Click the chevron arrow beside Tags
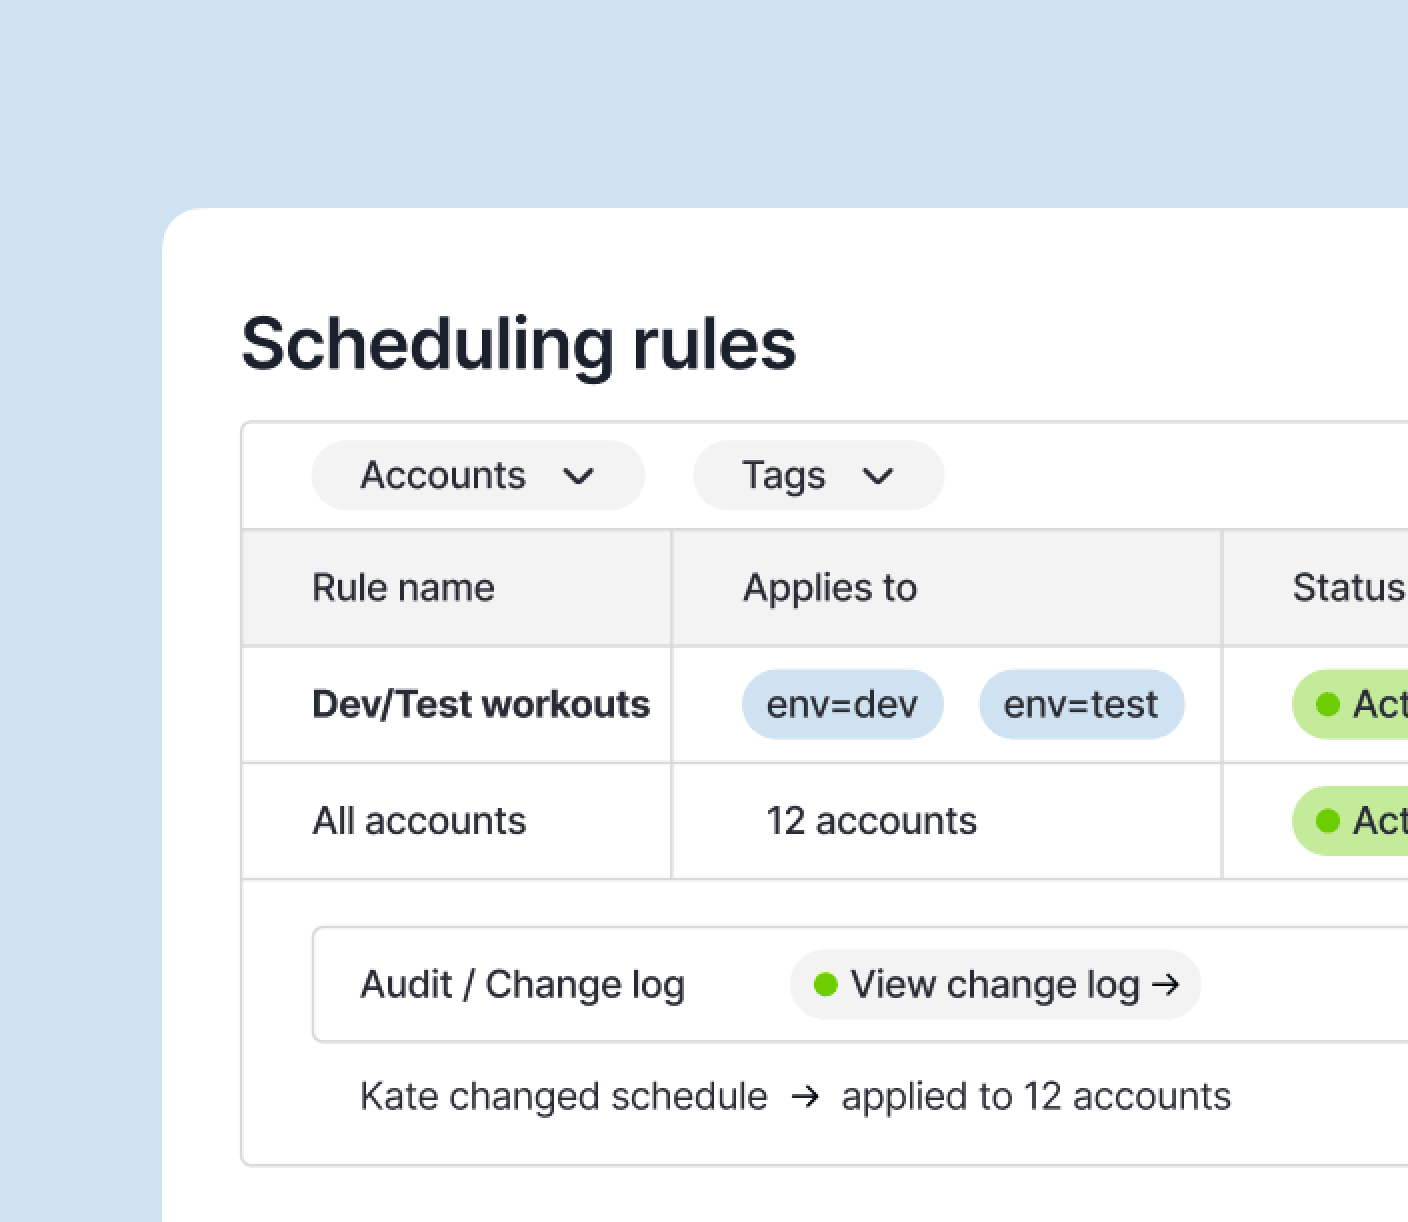This screenshot has width=1408, height=1222. click(877, 476)
